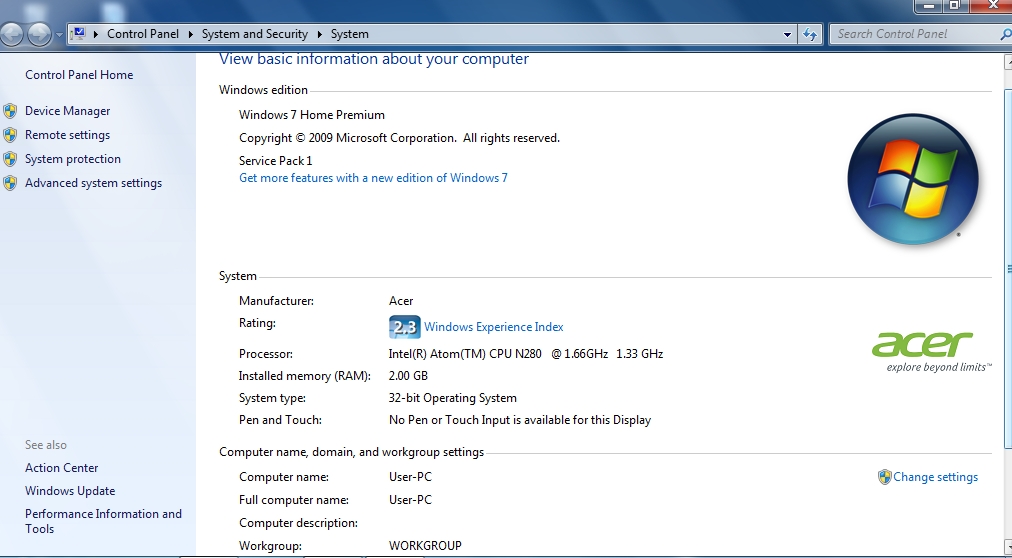Open the recent pages dropdown arrow
This screenshot has height=558, width=1012.
(x=59, y=34)
